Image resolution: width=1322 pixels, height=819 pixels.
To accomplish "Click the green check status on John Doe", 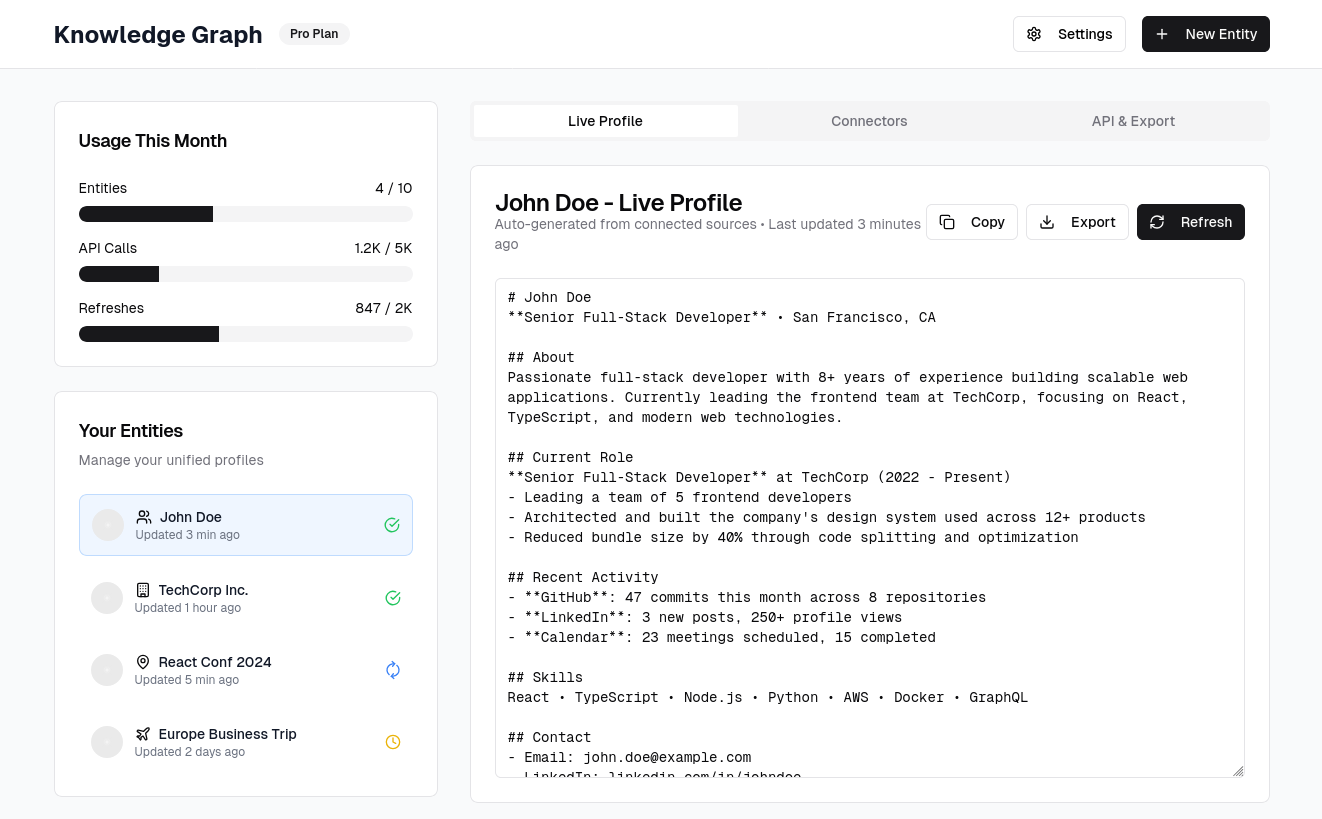I will click(x=392, y=525).
